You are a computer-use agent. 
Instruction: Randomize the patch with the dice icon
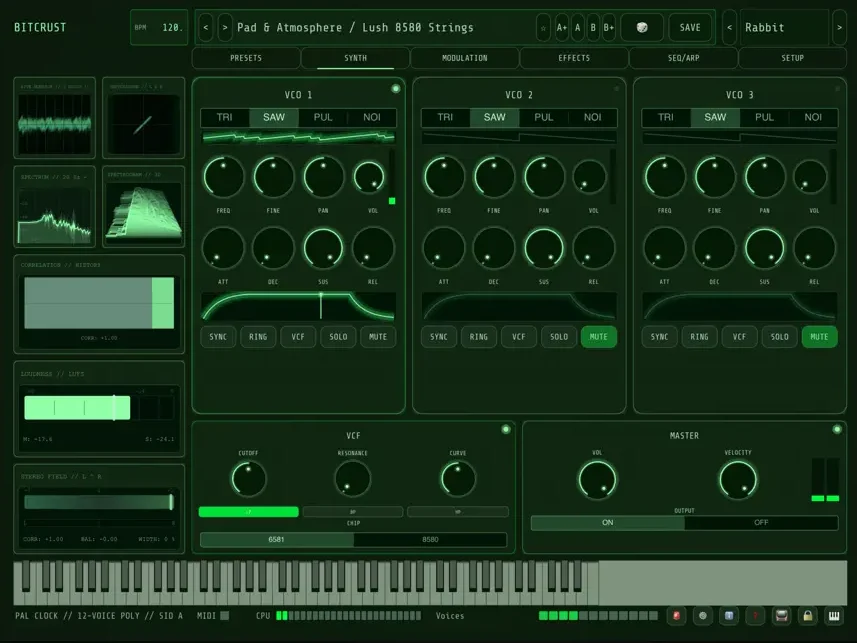(642, 27)
